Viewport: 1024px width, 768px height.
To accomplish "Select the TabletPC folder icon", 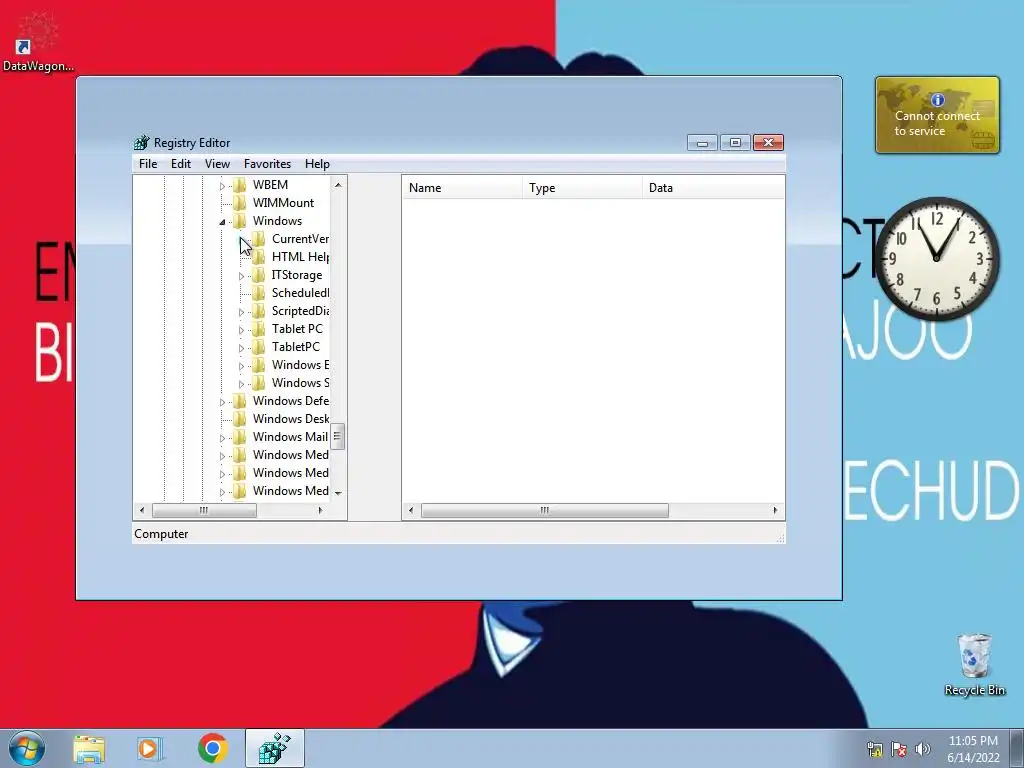I will click(x=259, y=347).
